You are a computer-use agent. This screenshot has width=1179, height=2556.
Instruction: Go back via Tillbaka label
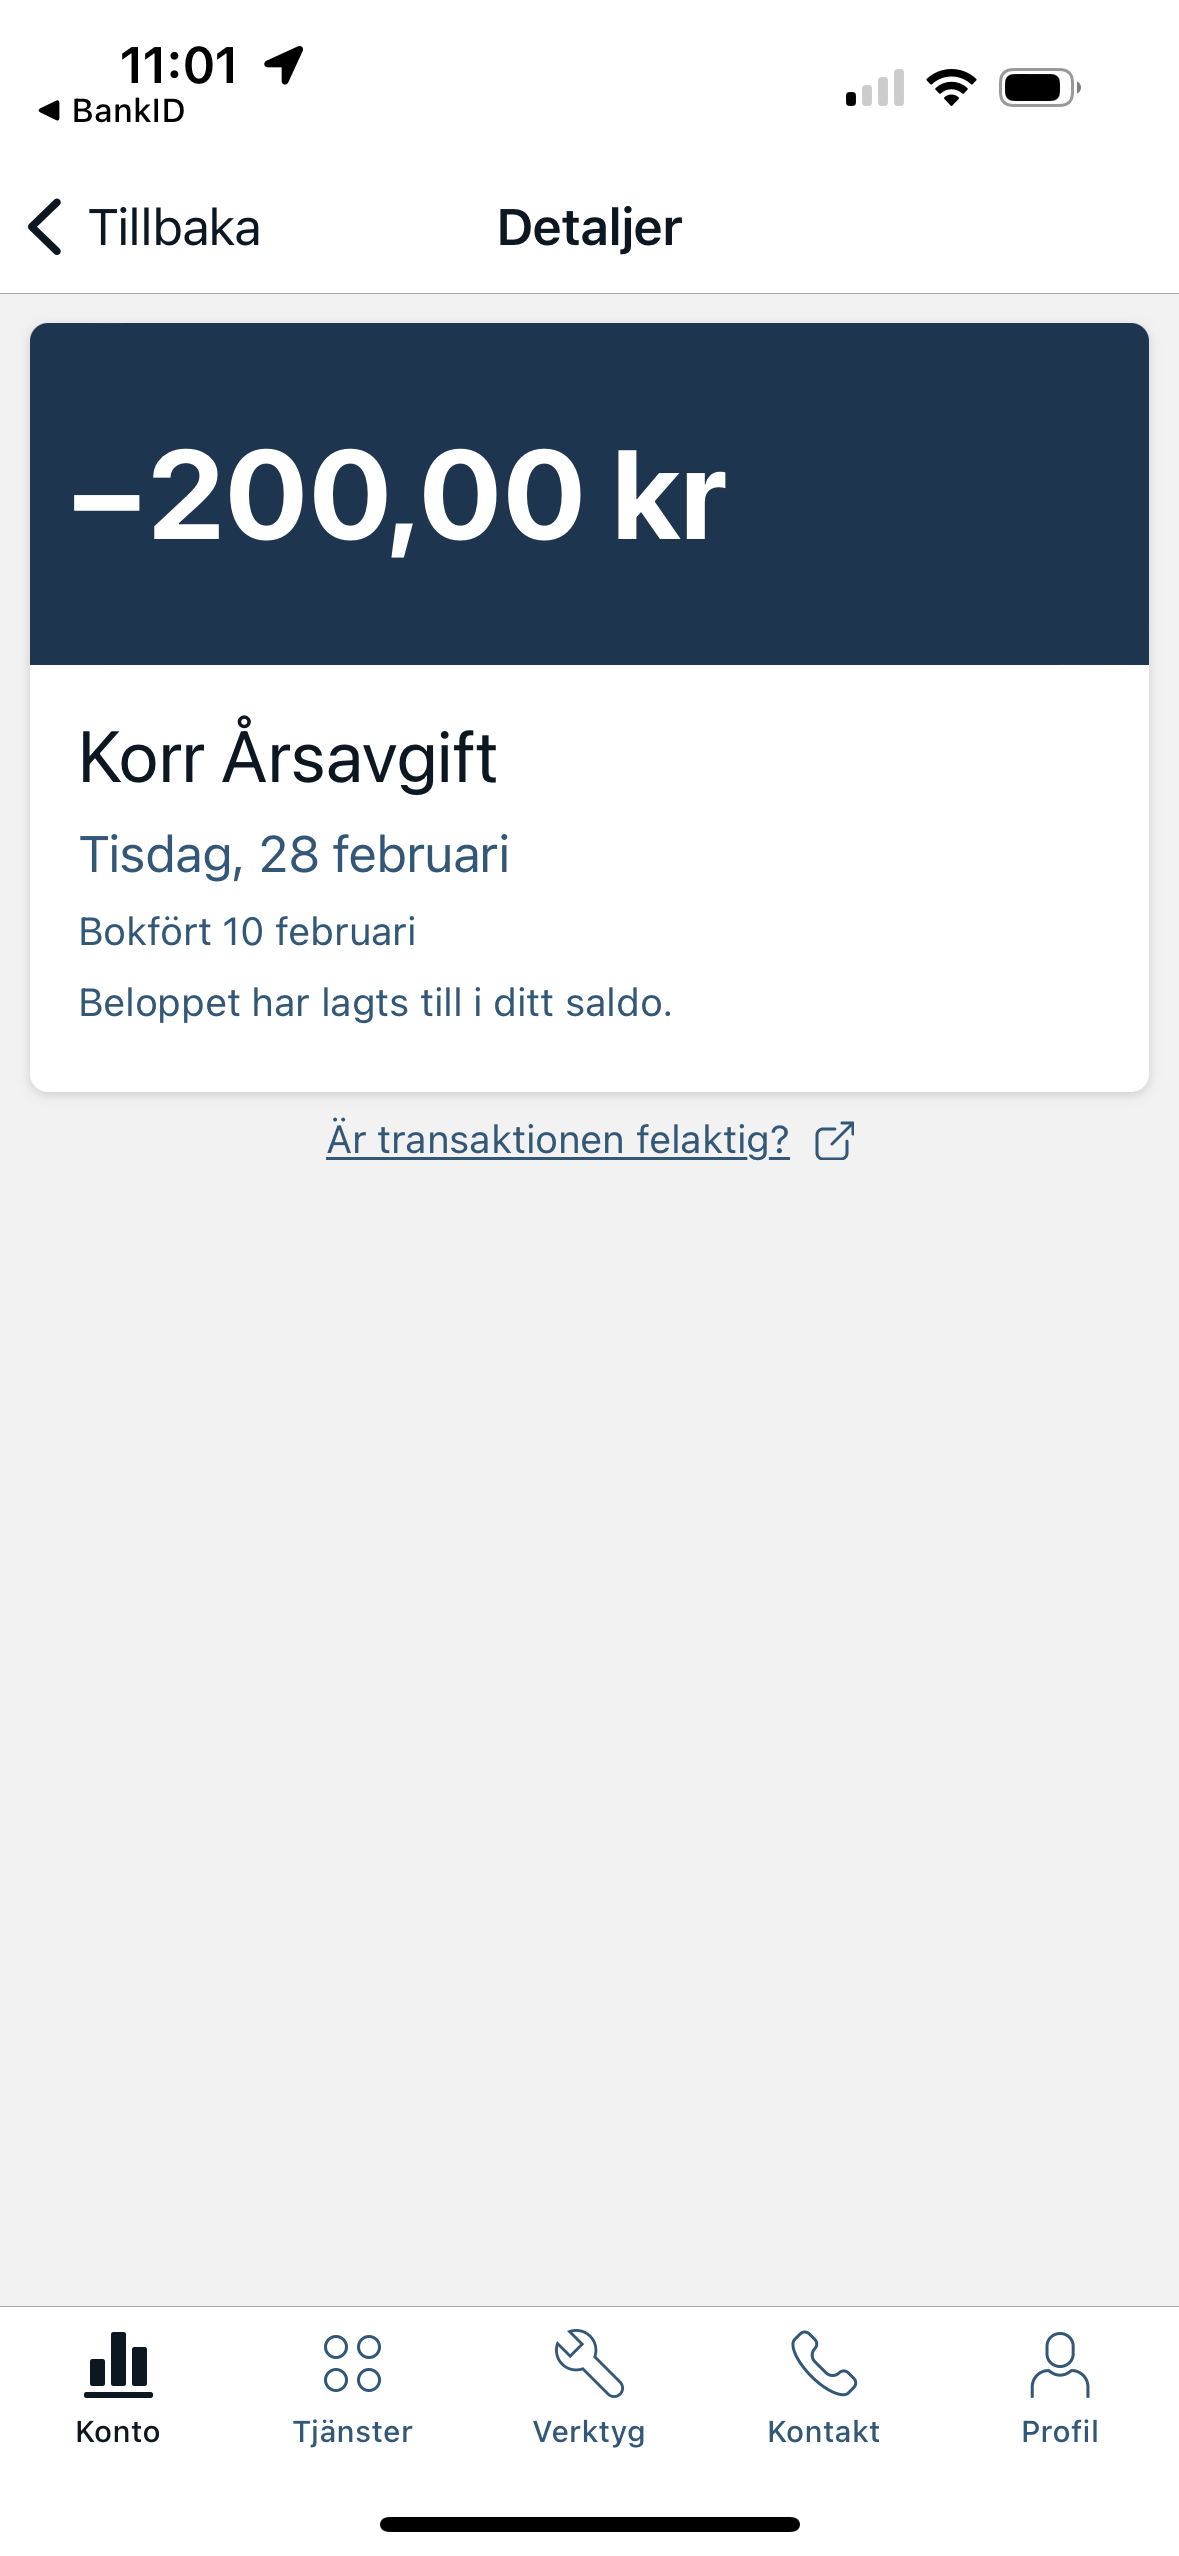click(x=174, y=228)
